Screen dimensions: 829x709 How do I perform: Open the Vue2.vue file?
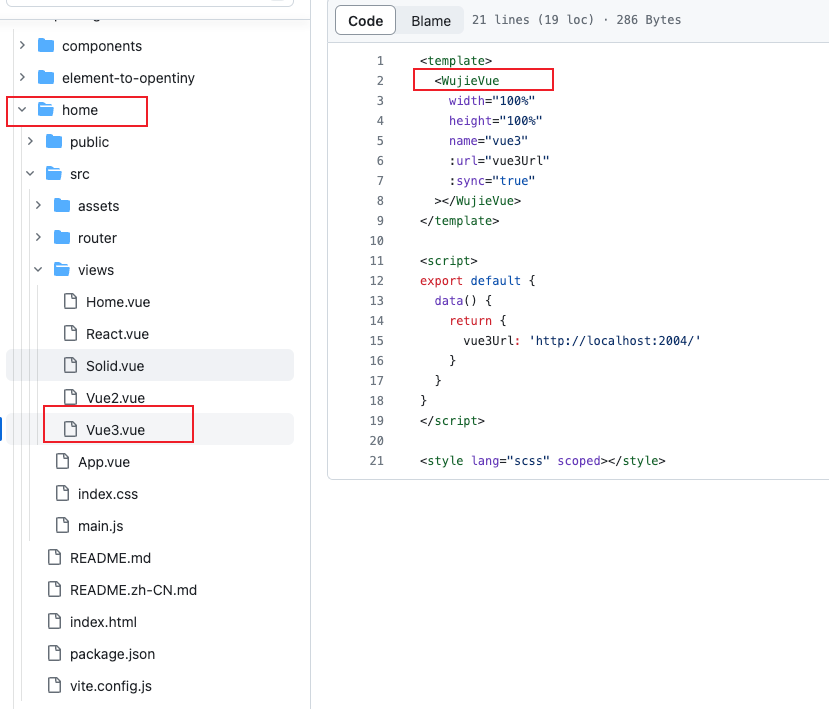tap(115, 398)
